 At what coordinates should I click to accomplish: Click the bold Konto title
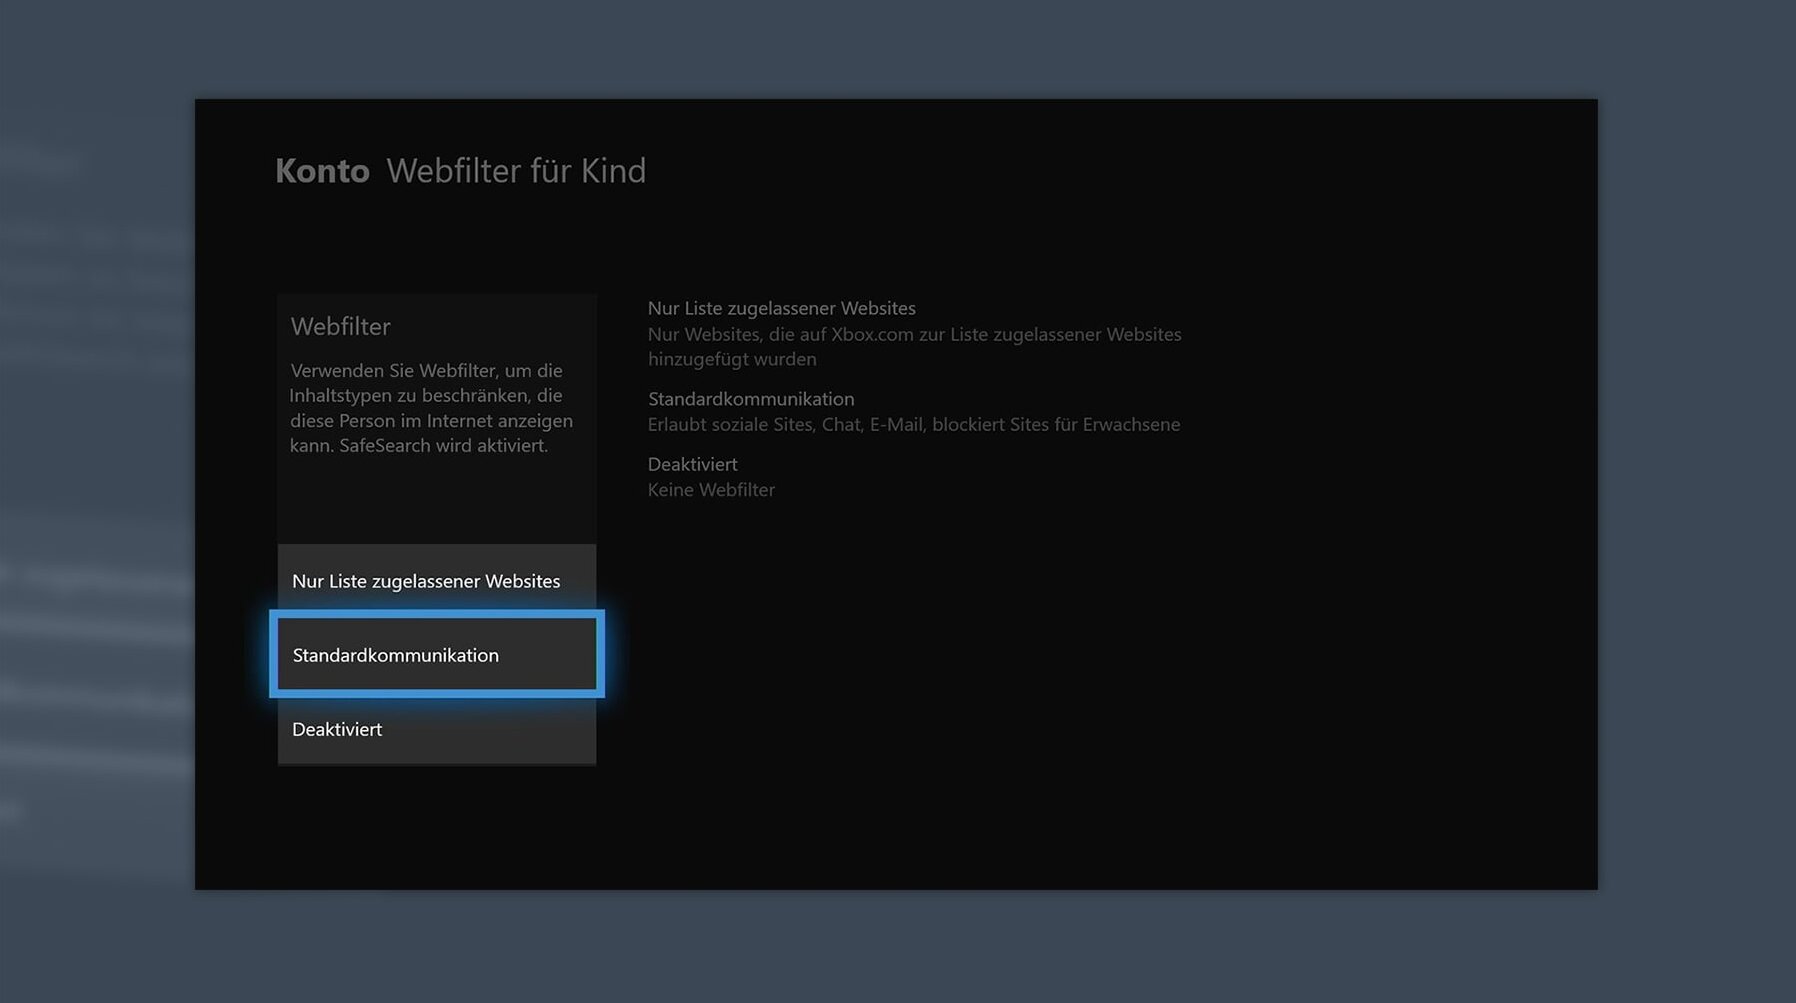click(x=322, y=171)
